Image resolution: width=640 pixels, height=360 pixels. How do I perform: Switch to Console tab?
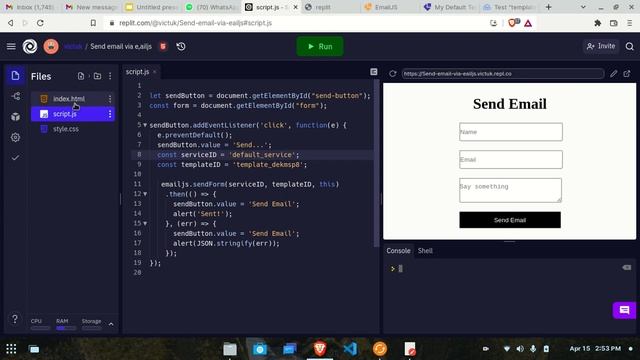coord(398,251)
